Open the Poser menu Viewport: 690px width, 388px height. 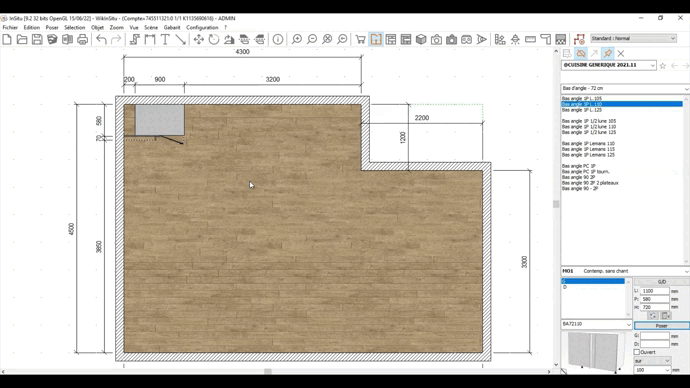coord(52,27)
